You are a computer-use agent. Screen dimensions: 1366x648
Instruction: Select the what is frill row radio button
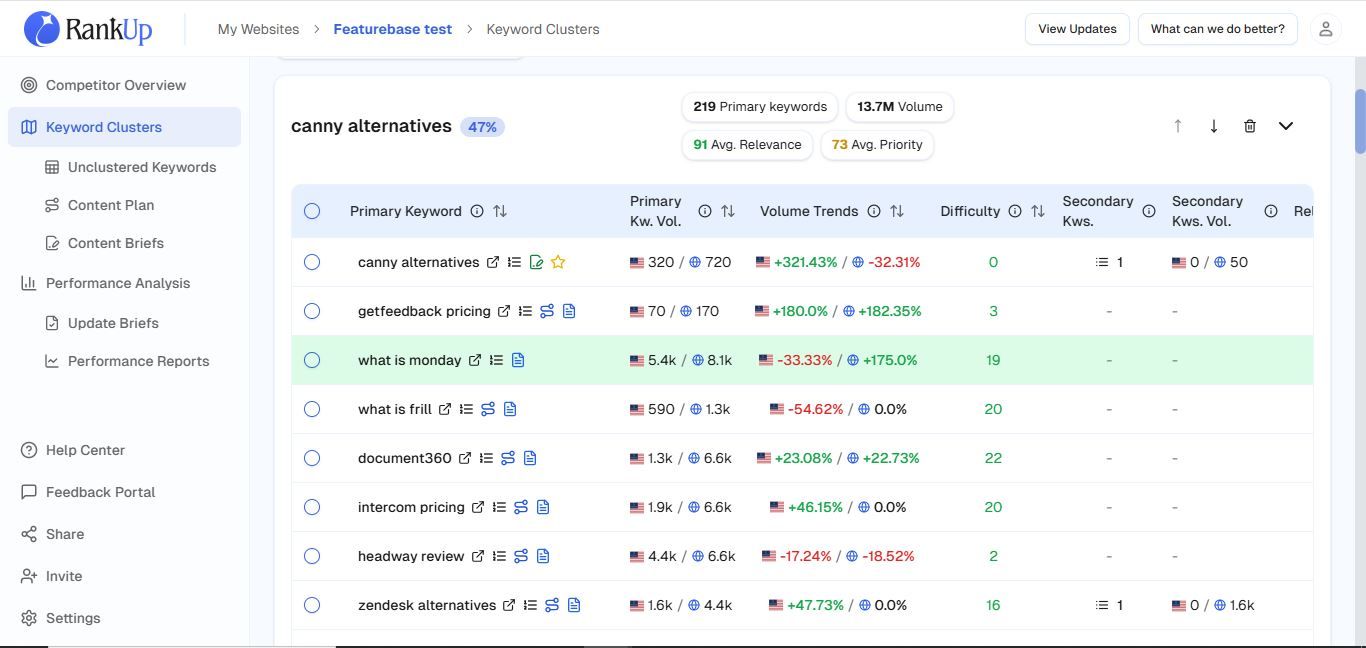coord(312,409)
